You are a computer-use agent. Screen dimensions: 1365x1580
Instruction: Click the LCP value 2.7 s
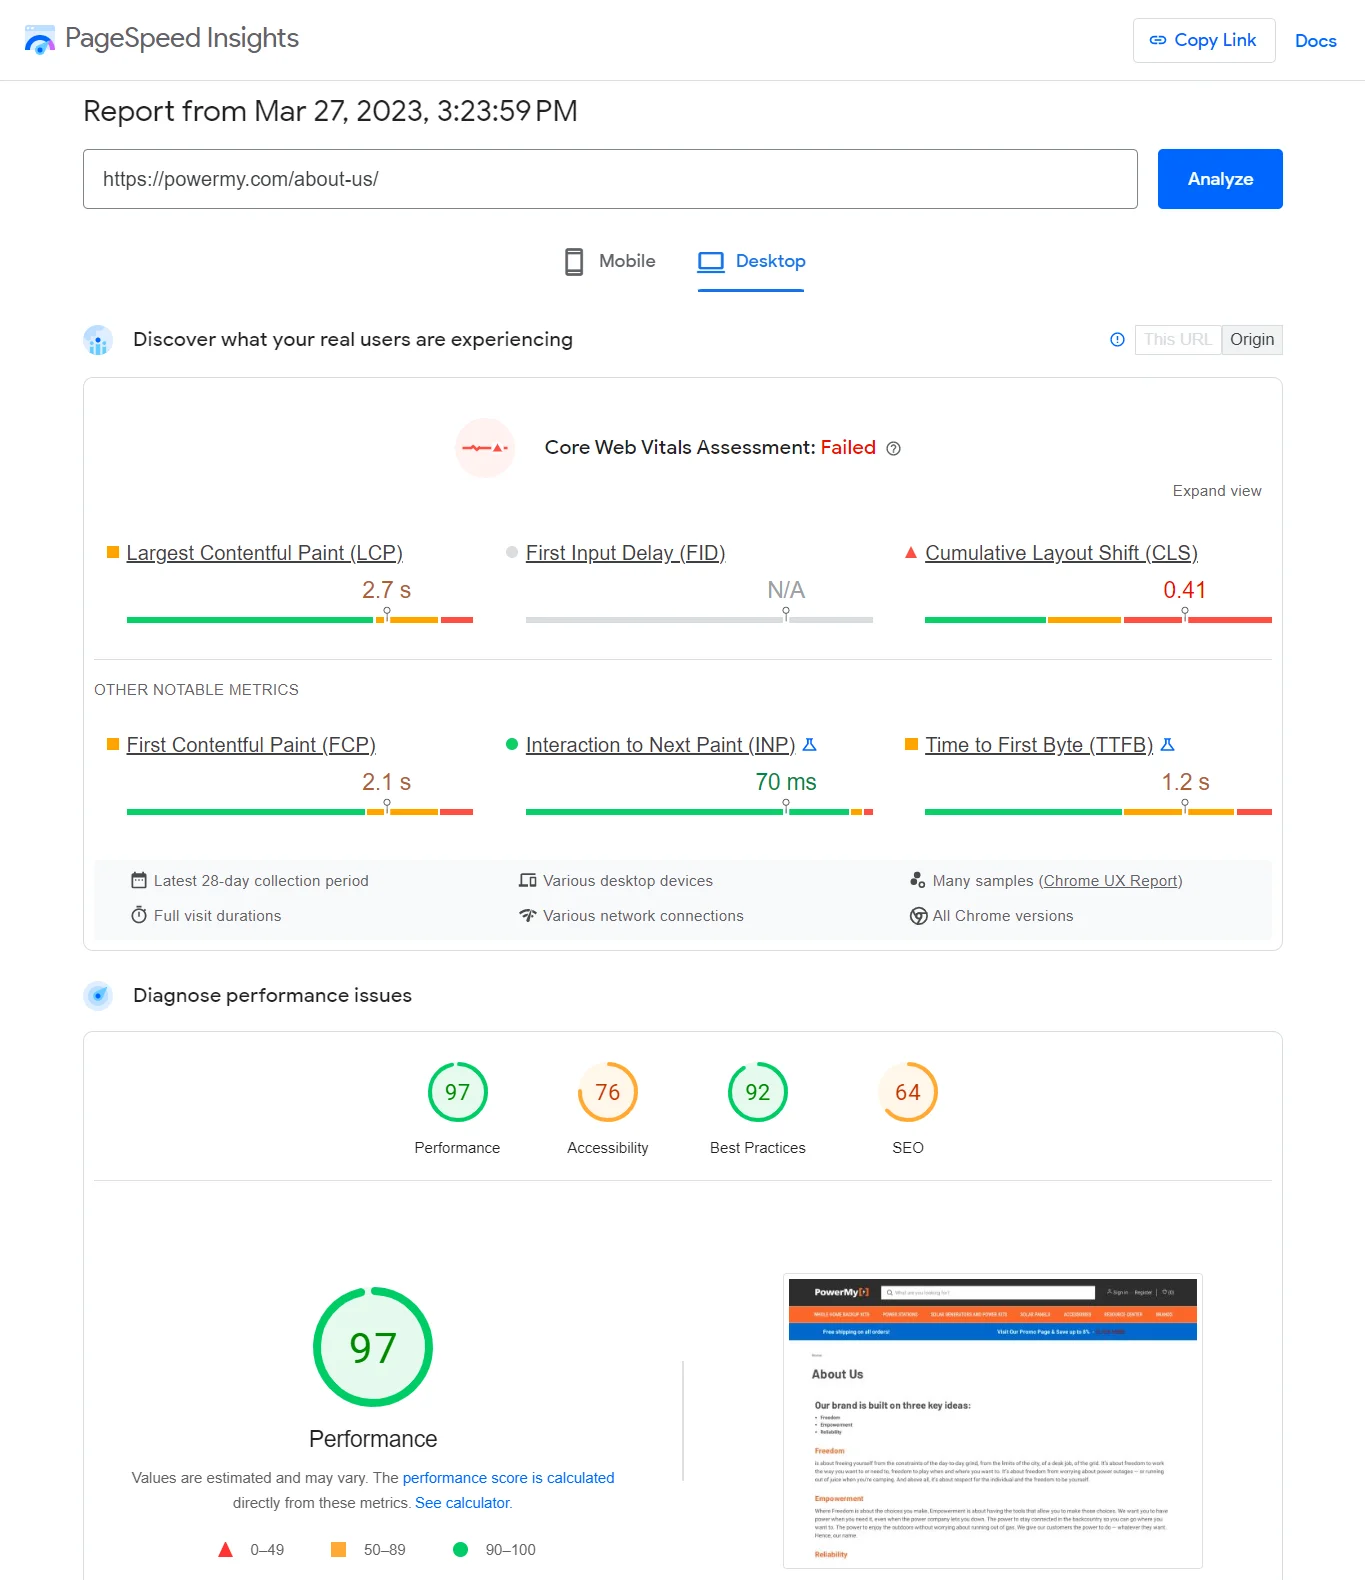[x=386, y=590]
